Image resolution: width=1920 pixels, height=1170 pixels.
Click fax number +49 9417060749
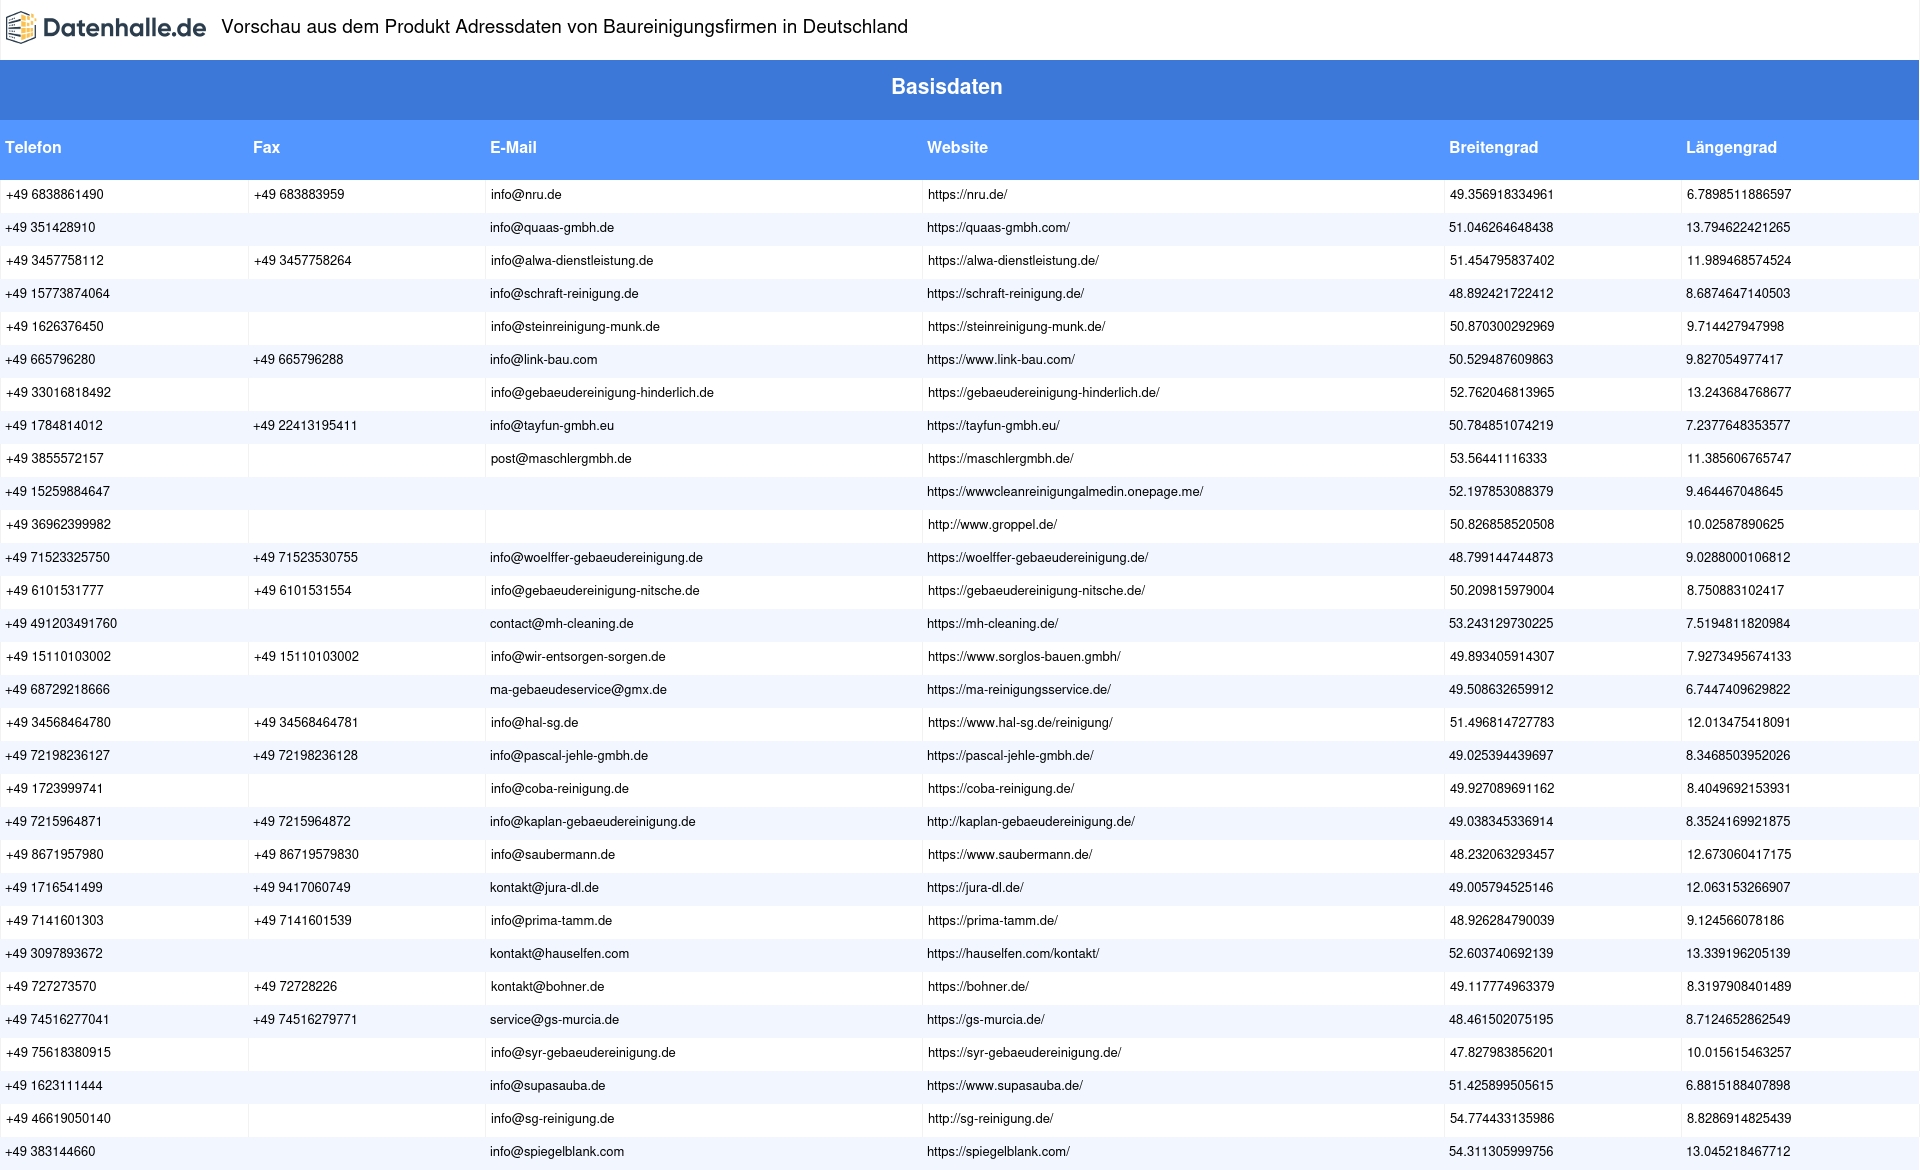pyautogui.click(x=302, y=888)
